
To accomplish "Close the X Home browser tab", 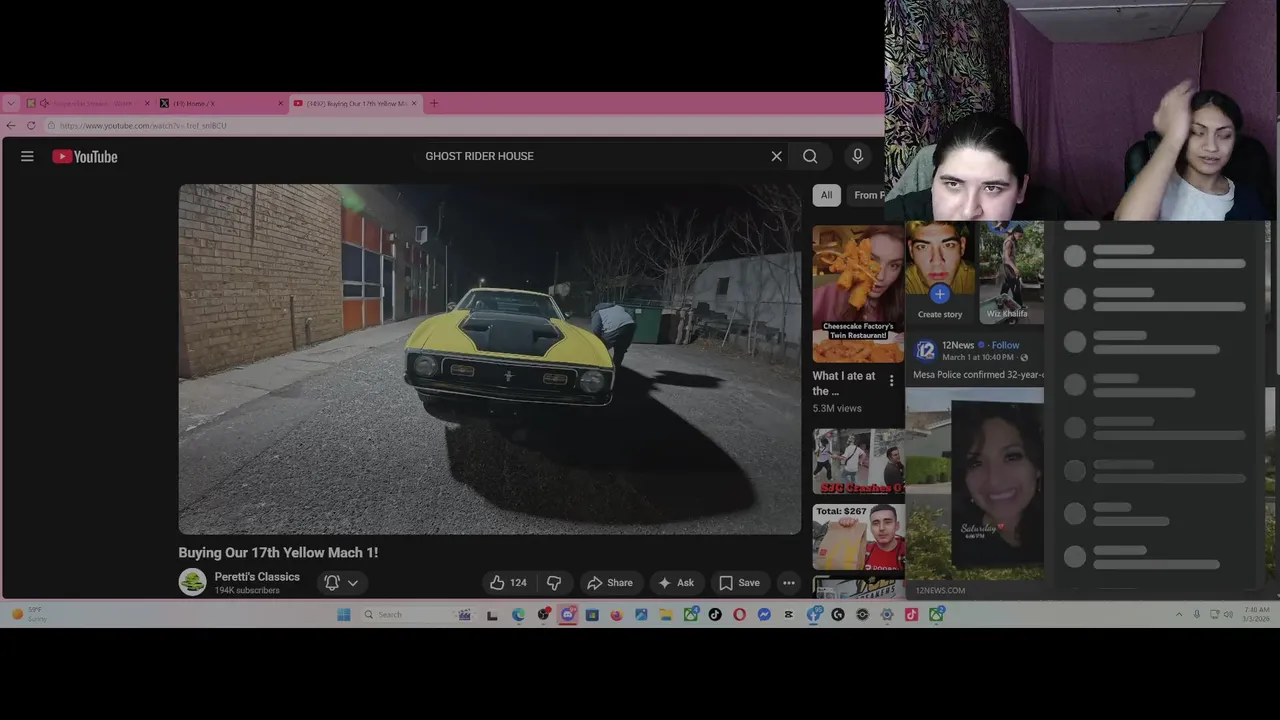I will point(281,103).
